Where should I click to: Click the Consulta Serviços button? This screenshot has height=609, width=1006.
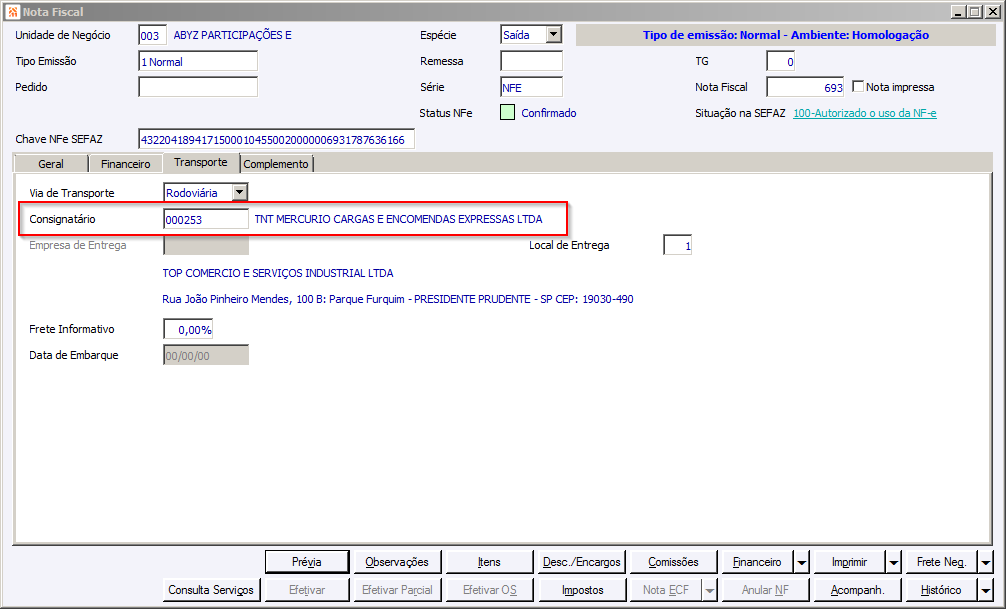[x=211, y=590]
